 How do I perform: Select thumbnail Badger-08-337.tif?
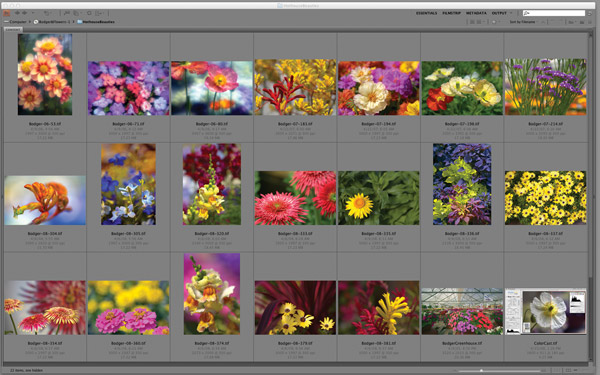545,198
